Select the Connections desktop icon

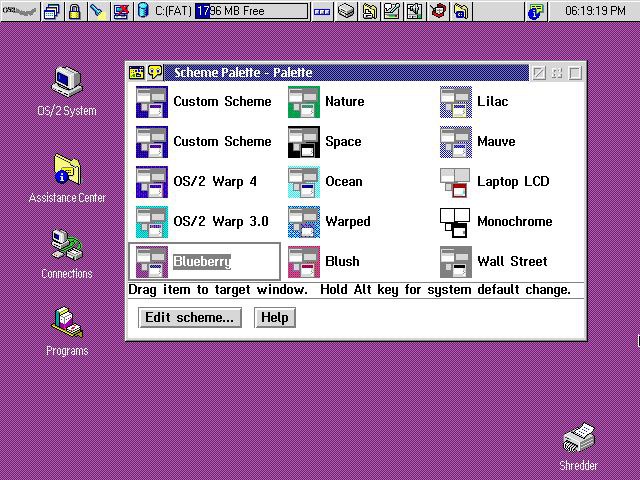click(67, 254)
